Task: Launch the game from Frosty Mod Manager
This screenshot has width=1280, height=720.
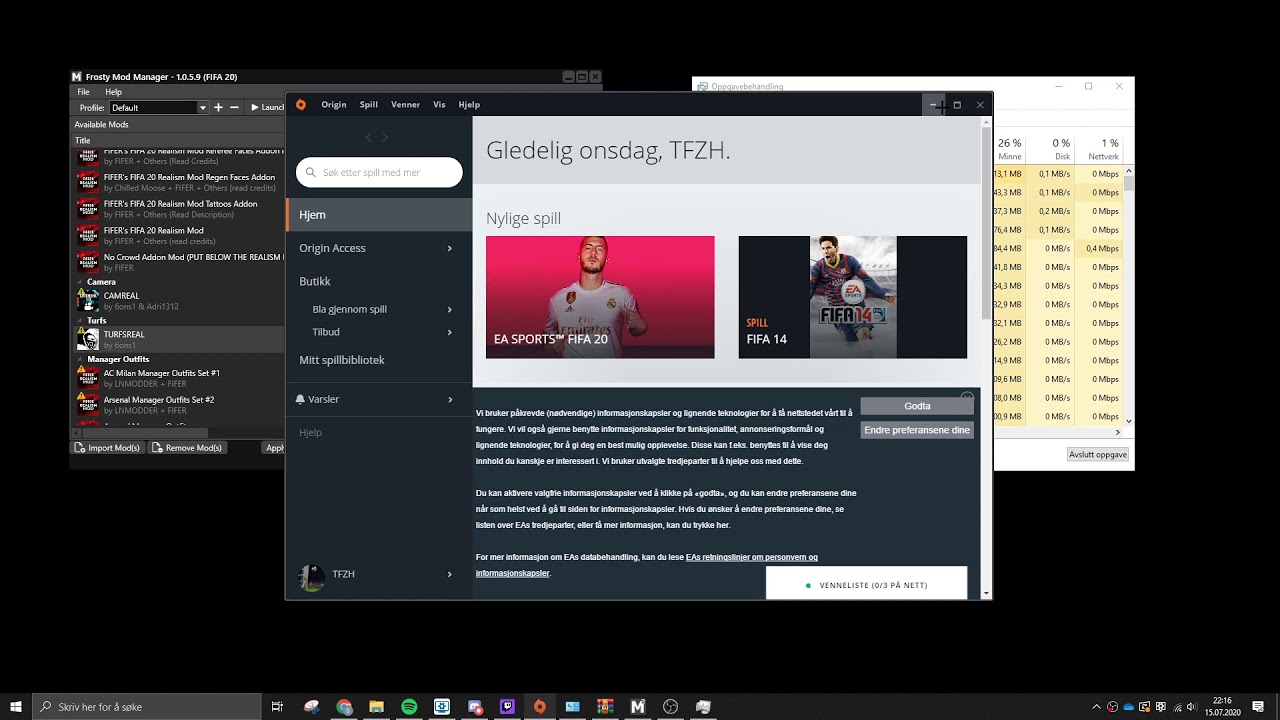Action: [x=266, y=107]
